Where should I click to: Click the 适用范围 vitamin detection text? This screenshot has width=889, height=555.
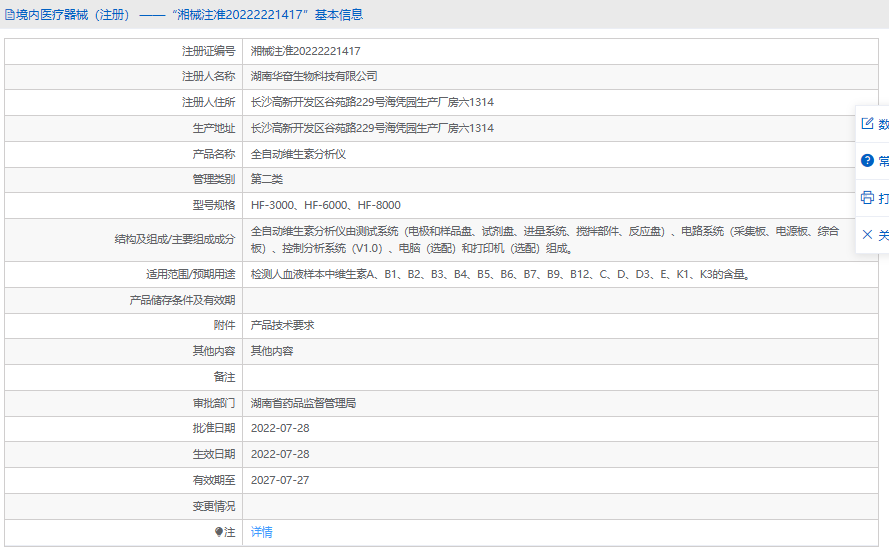501,274
